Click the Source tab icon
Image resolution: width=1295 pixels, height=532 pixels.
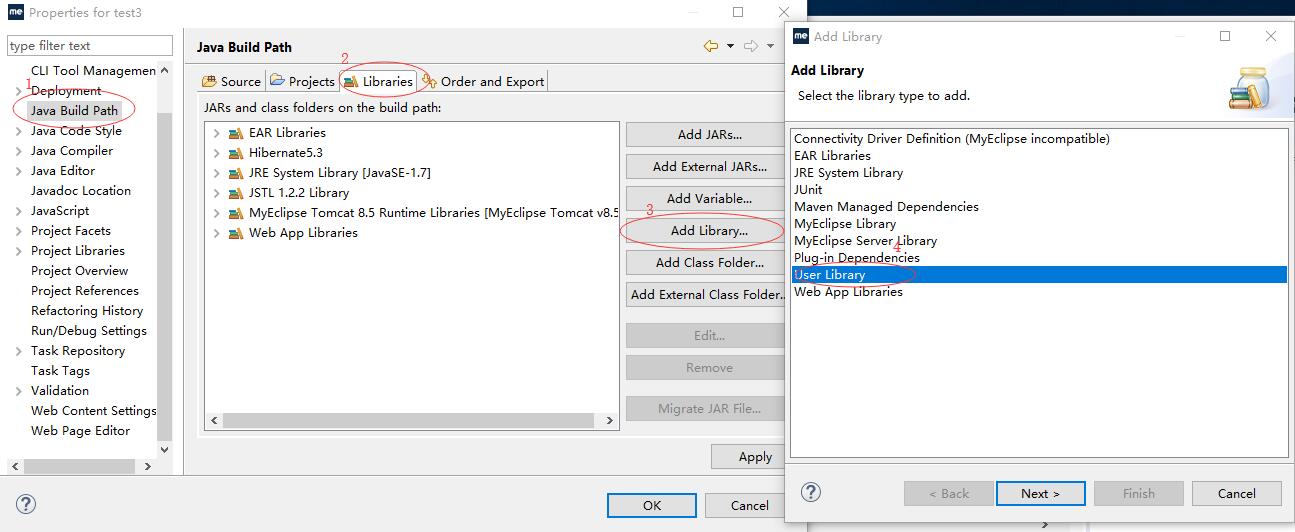tap(210, 81)
